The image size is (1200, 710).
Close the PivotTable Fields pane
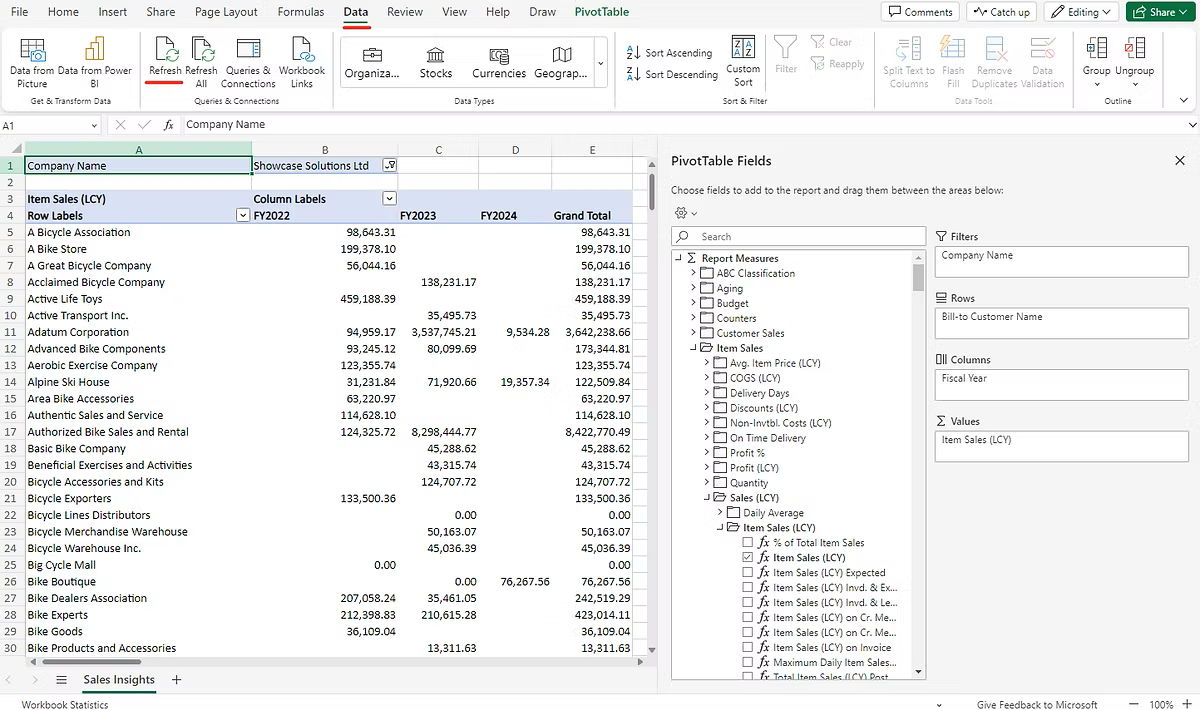(x=1180, y=161)
